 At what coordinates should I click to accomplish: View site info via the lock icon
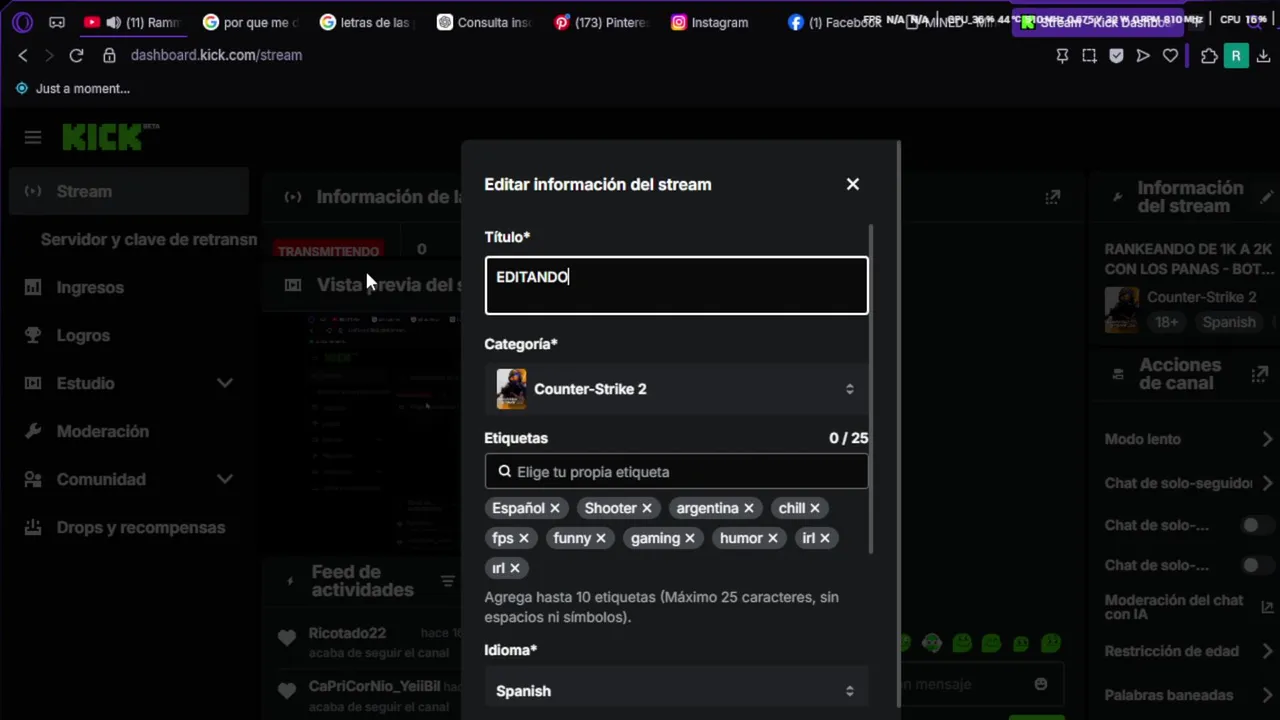110,56
